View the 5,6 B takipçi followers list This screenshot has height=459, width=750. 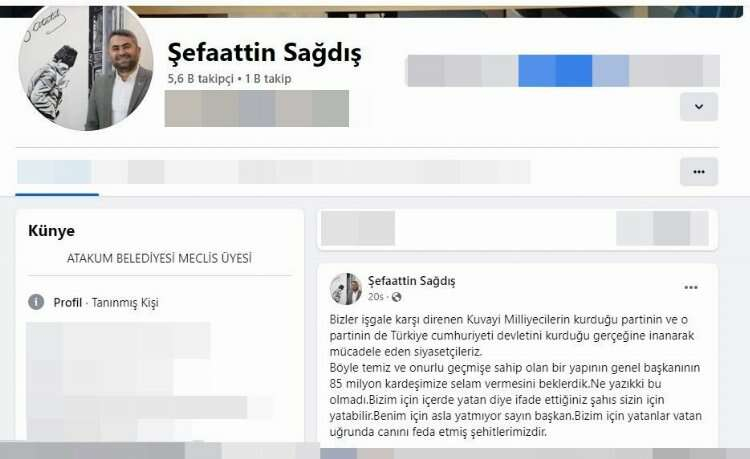(x=200, y=79)
